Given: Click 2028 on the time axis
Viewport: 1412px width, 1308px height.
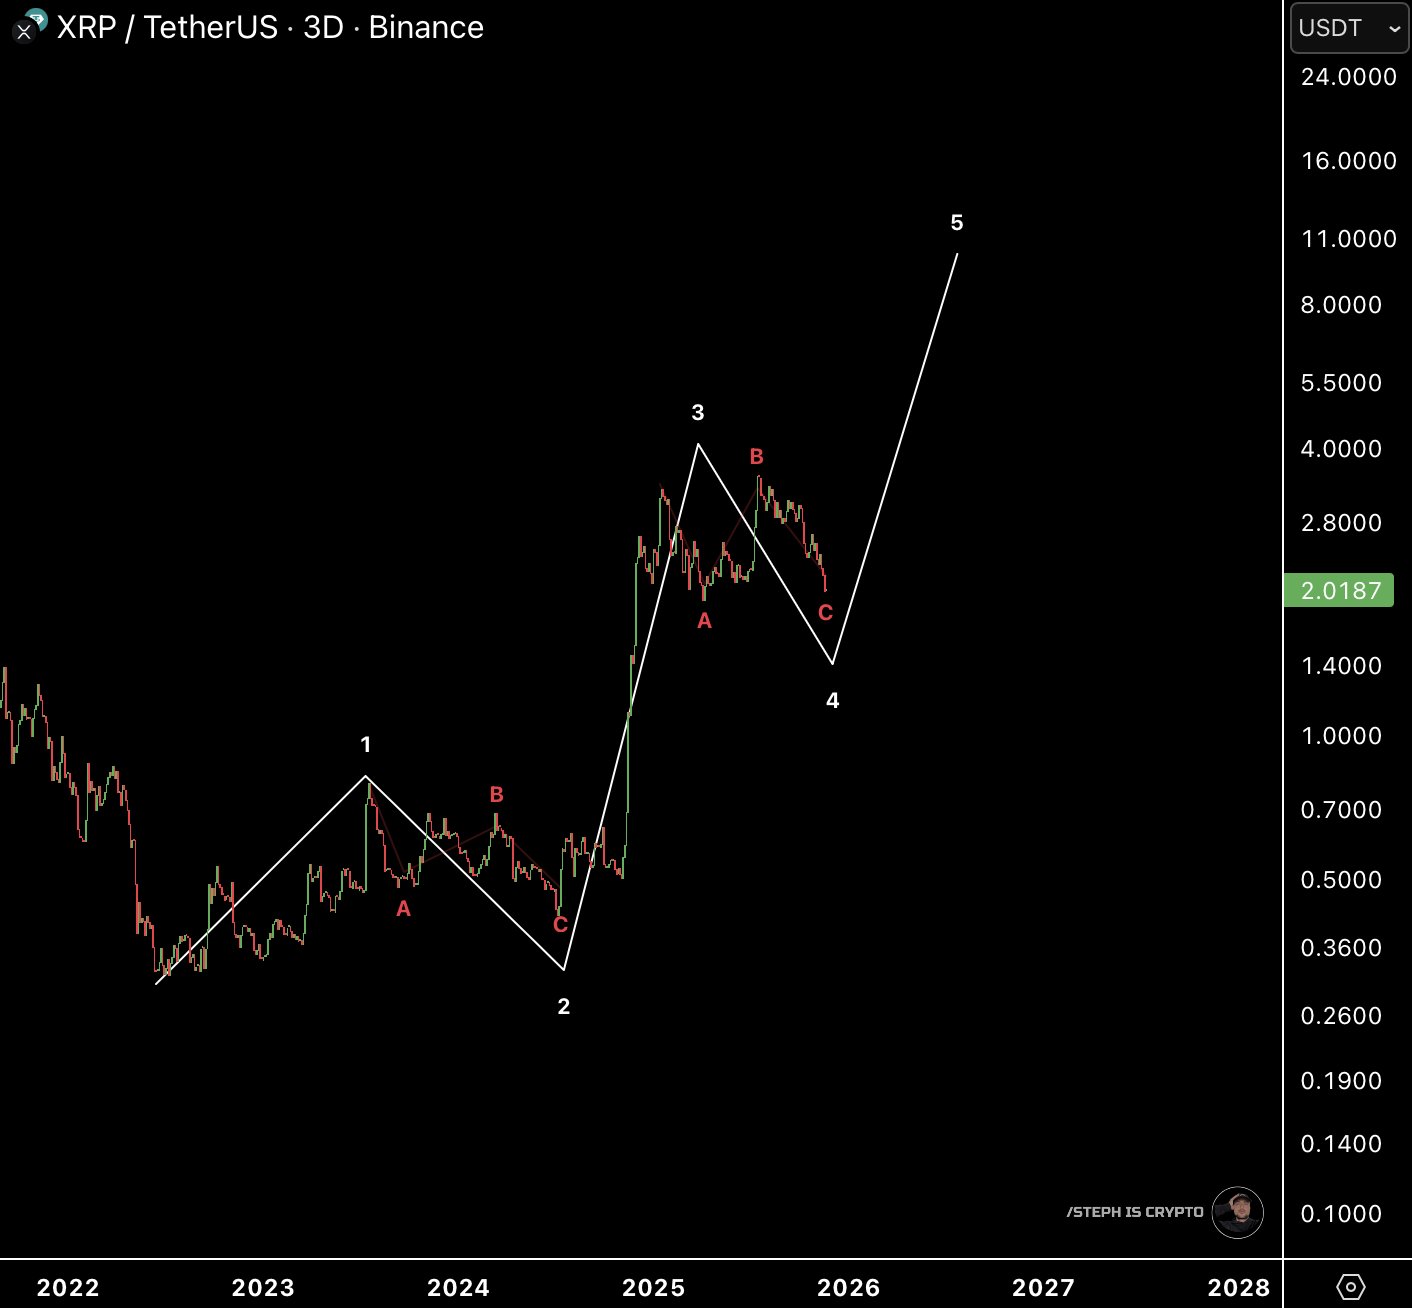Looking at the screenshot, I should coord(1239,1287).
